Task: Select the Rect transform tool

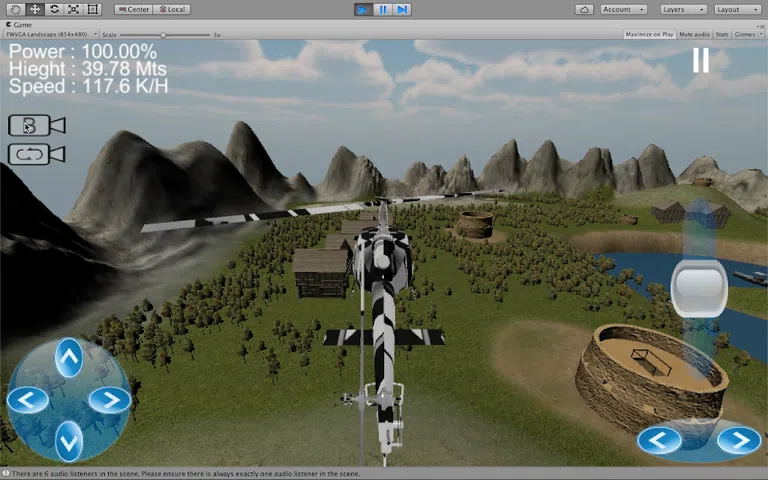Action: coord(93,9)
